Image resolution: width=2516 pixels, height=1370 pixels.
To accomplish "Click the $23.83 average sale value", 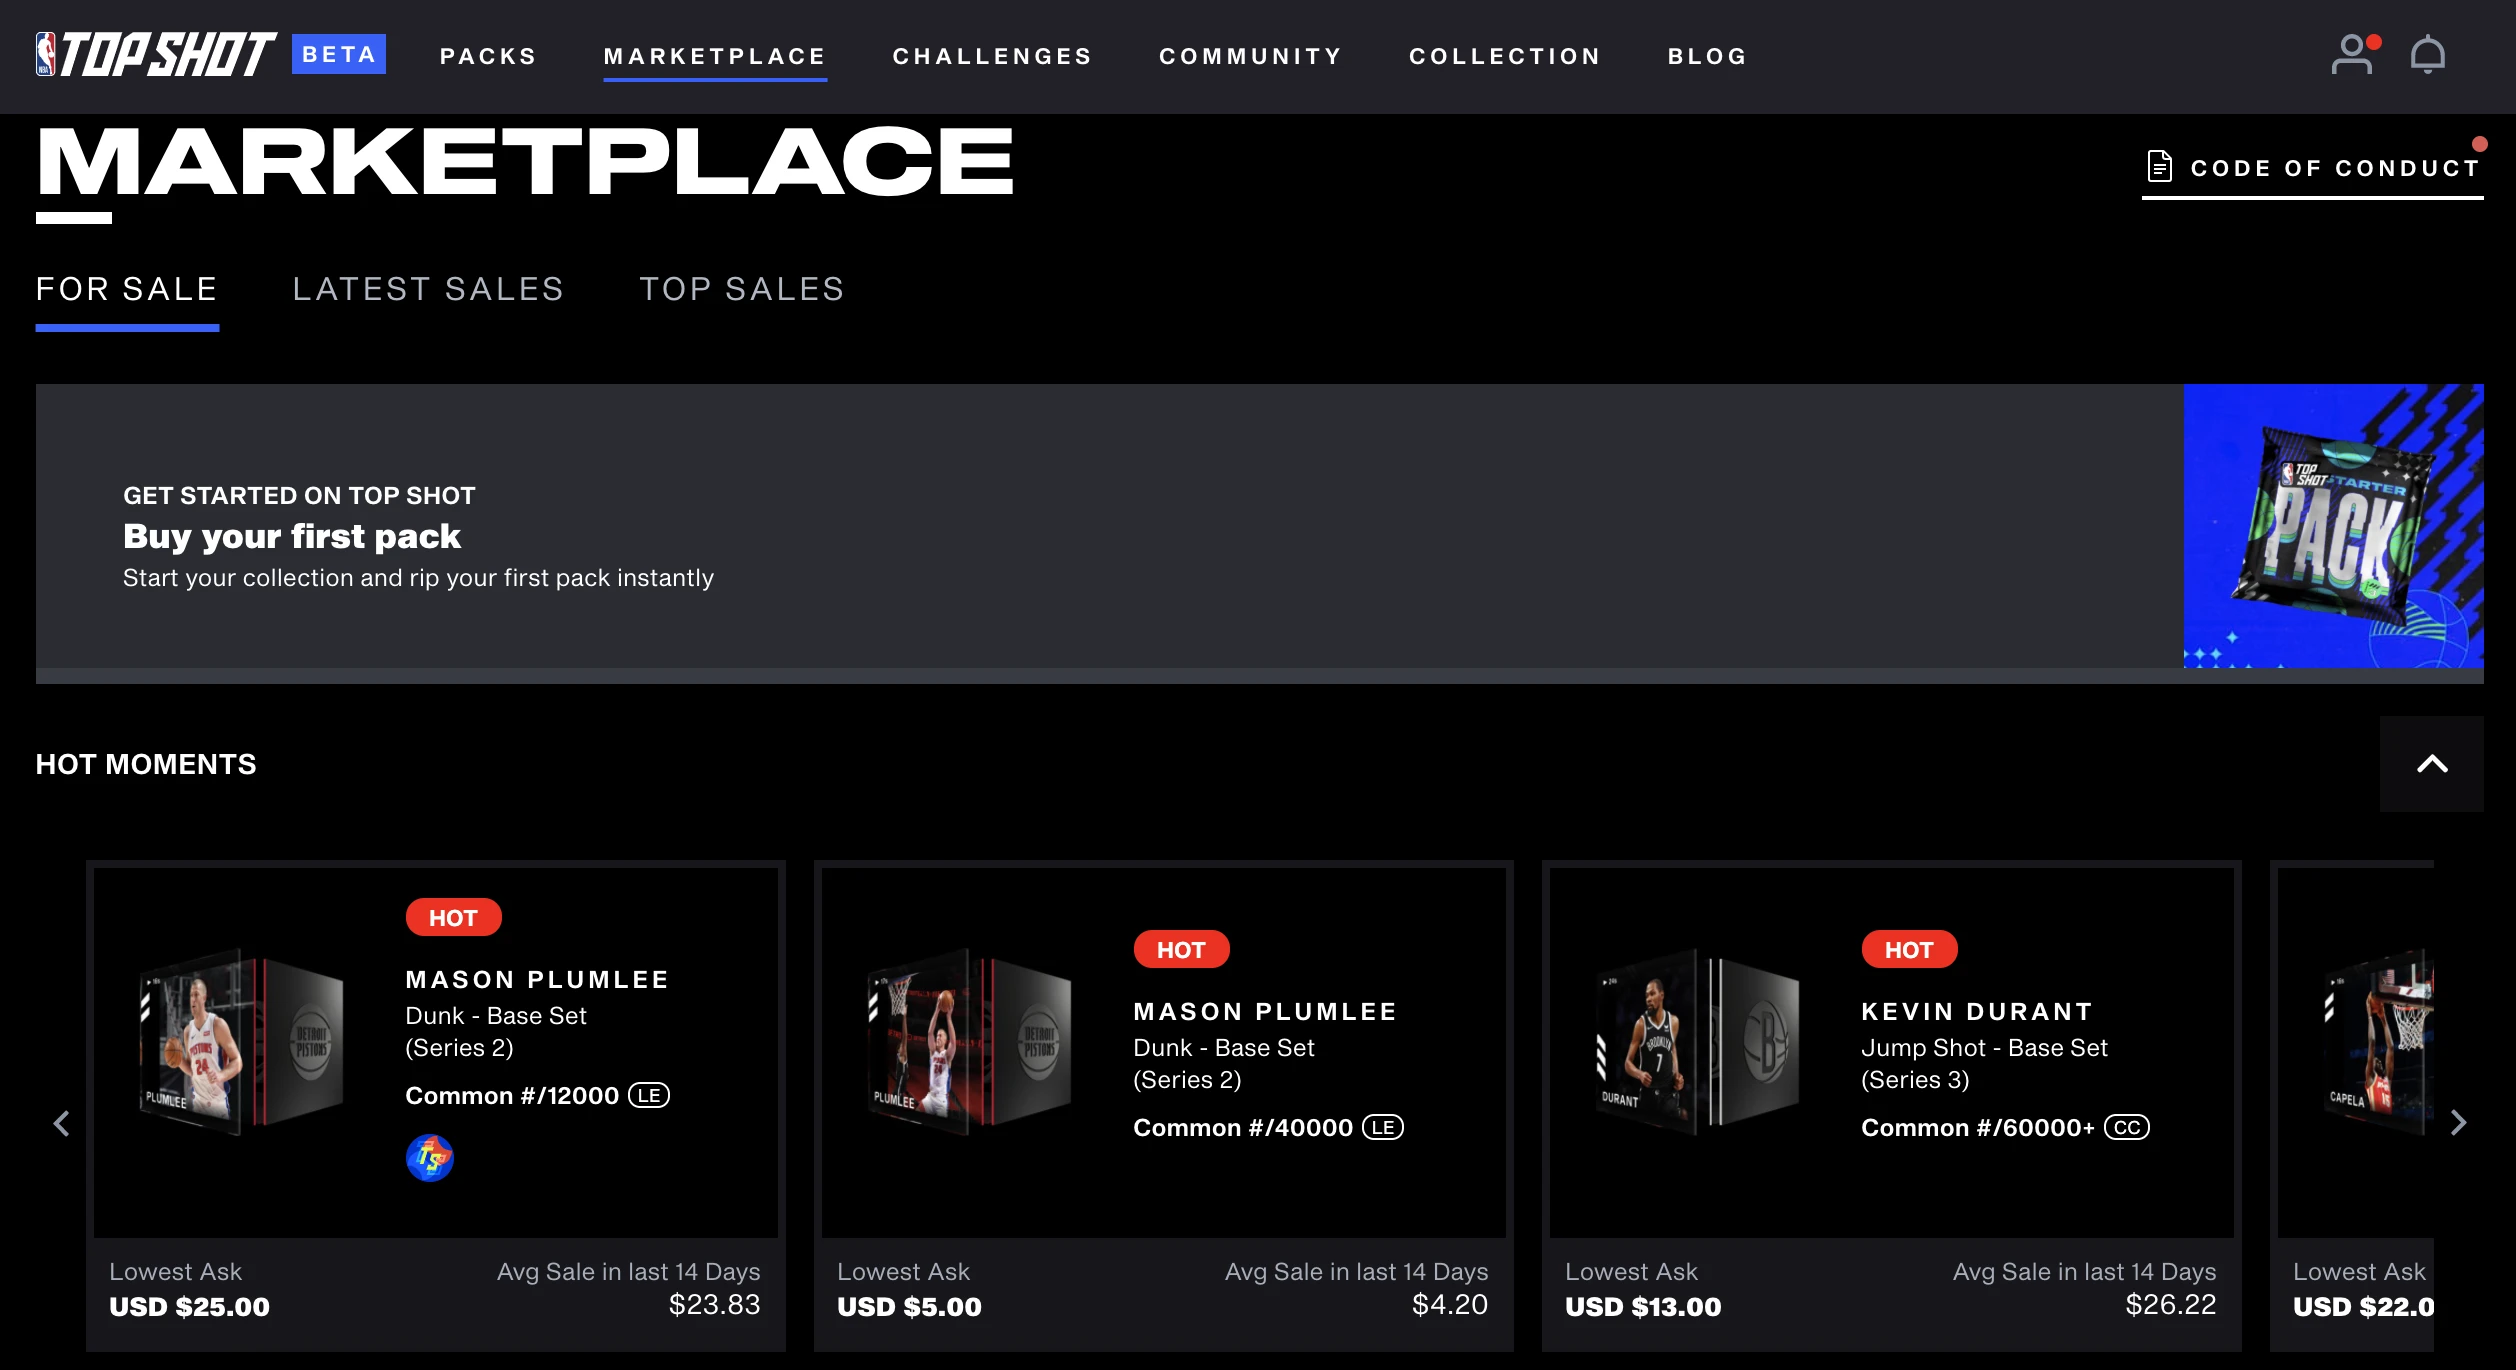I will [x=715, y=1305].
